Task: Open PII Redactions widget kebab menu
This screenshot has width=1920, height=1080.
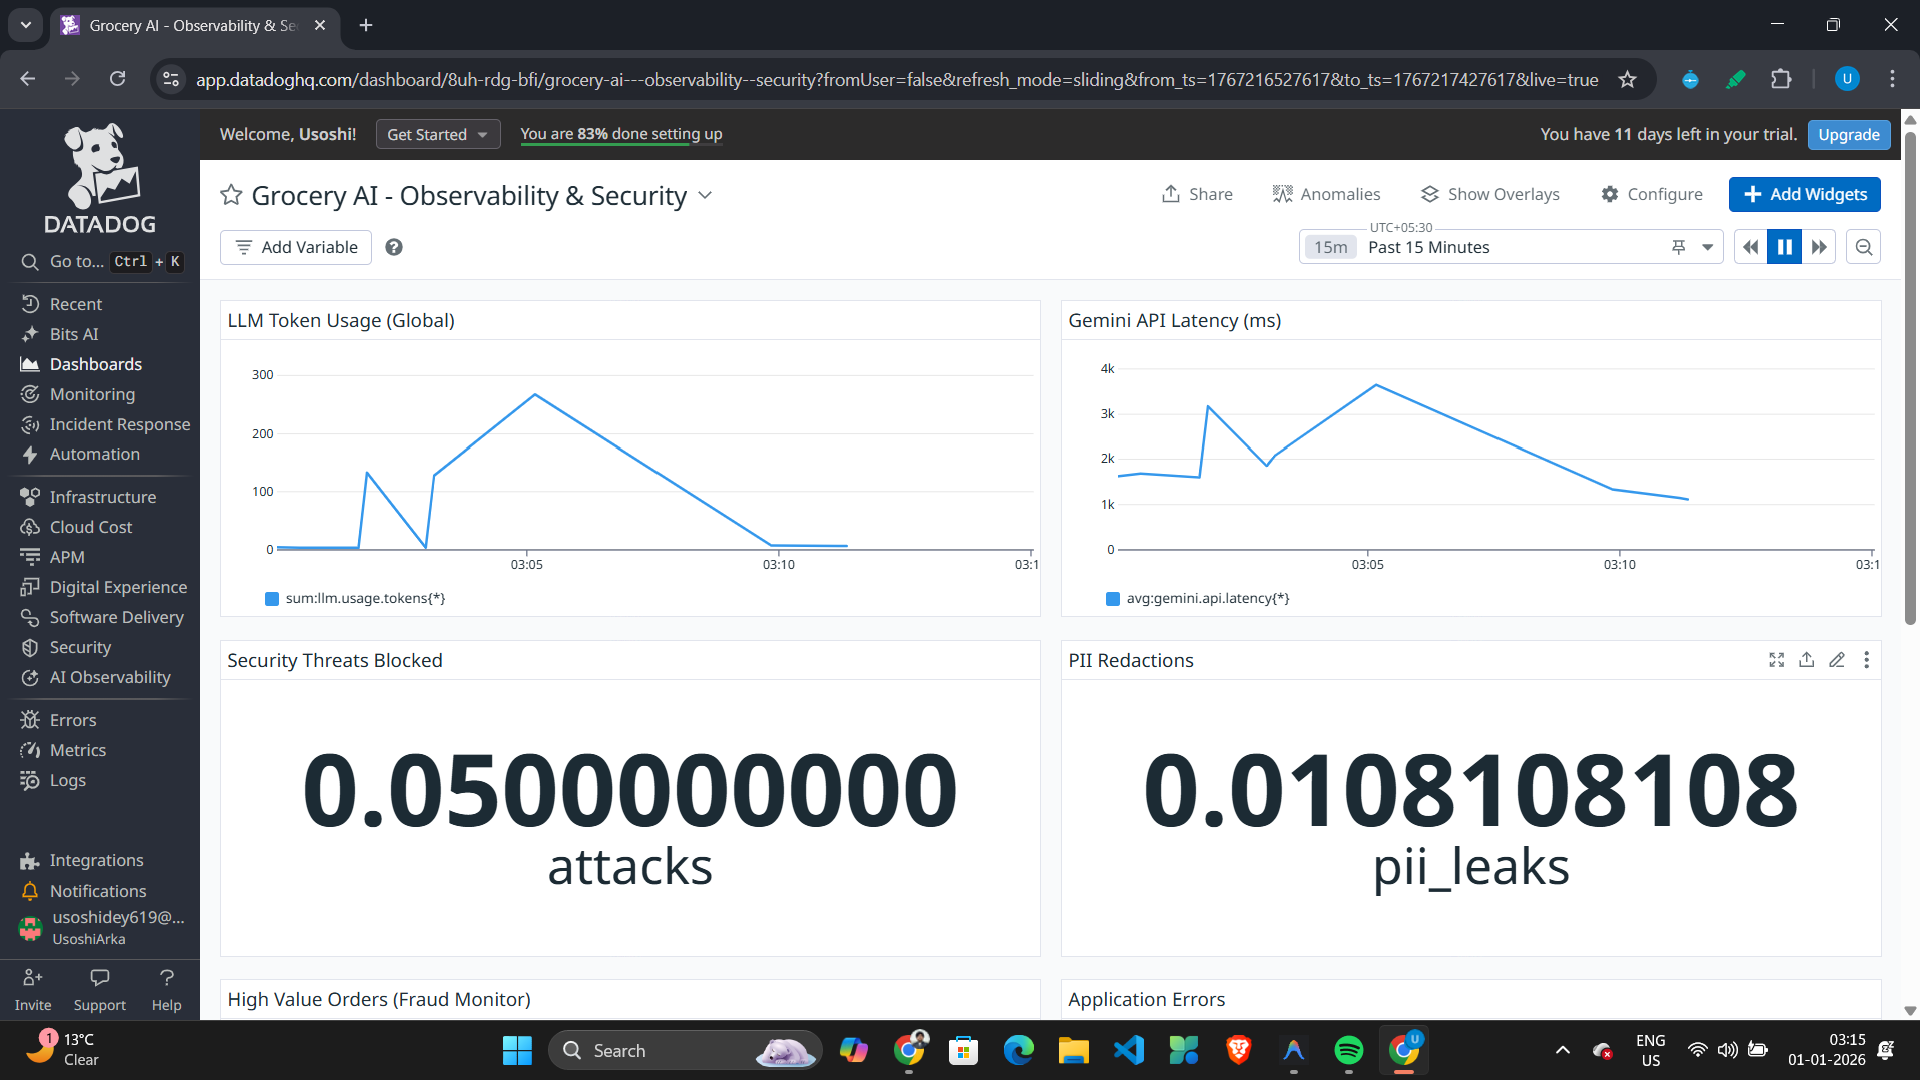Action: 1866,660
